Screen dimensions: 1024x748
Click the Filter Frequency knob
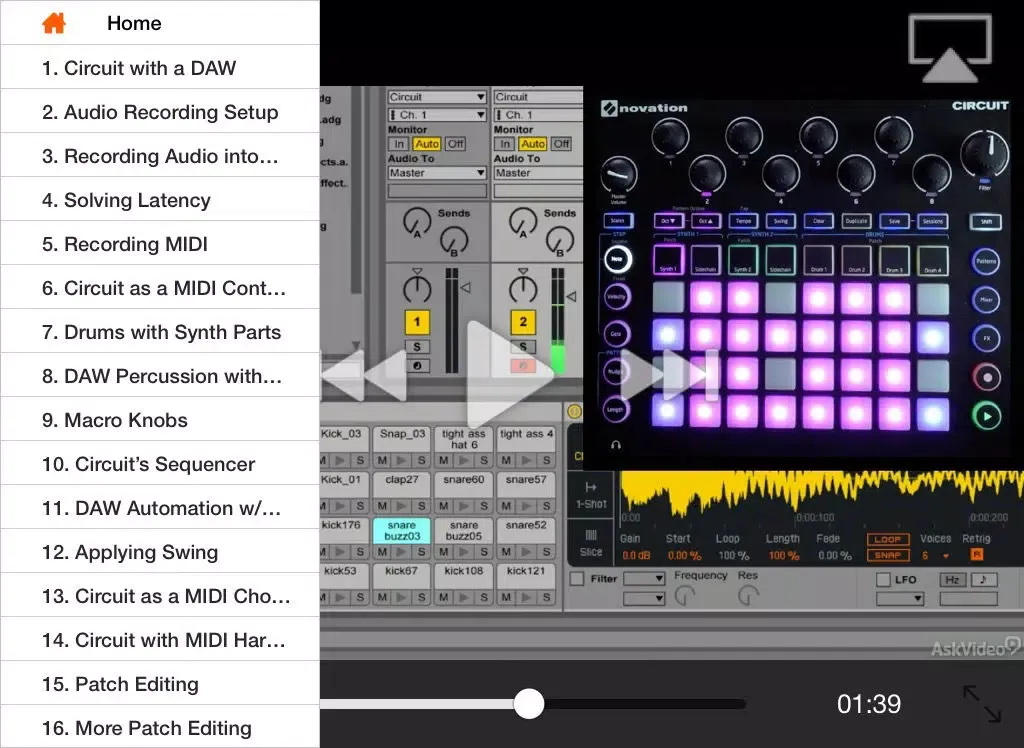[685, 596]
